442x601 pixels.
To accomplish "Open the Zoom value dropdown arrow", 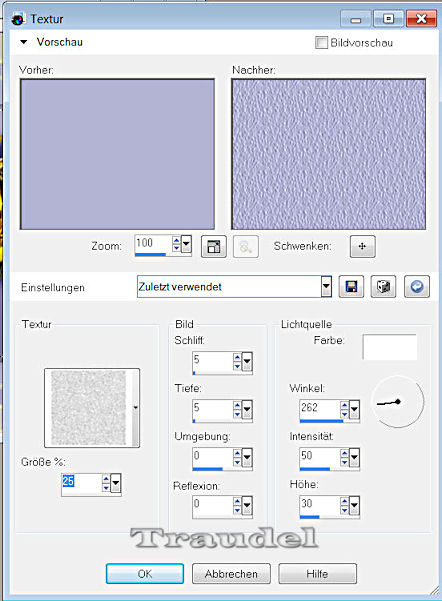I will 186,244.
